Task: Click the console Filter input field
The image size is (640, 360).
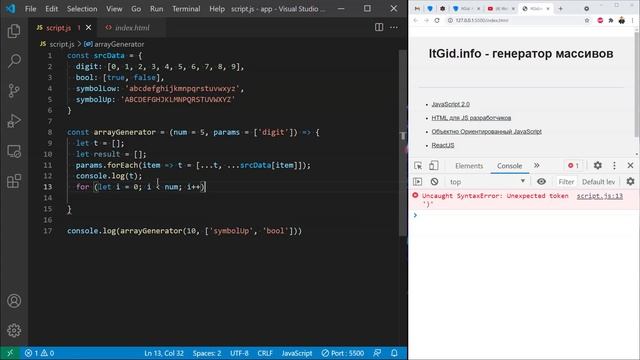Action: pyautogui.click(x=566, y=182)
